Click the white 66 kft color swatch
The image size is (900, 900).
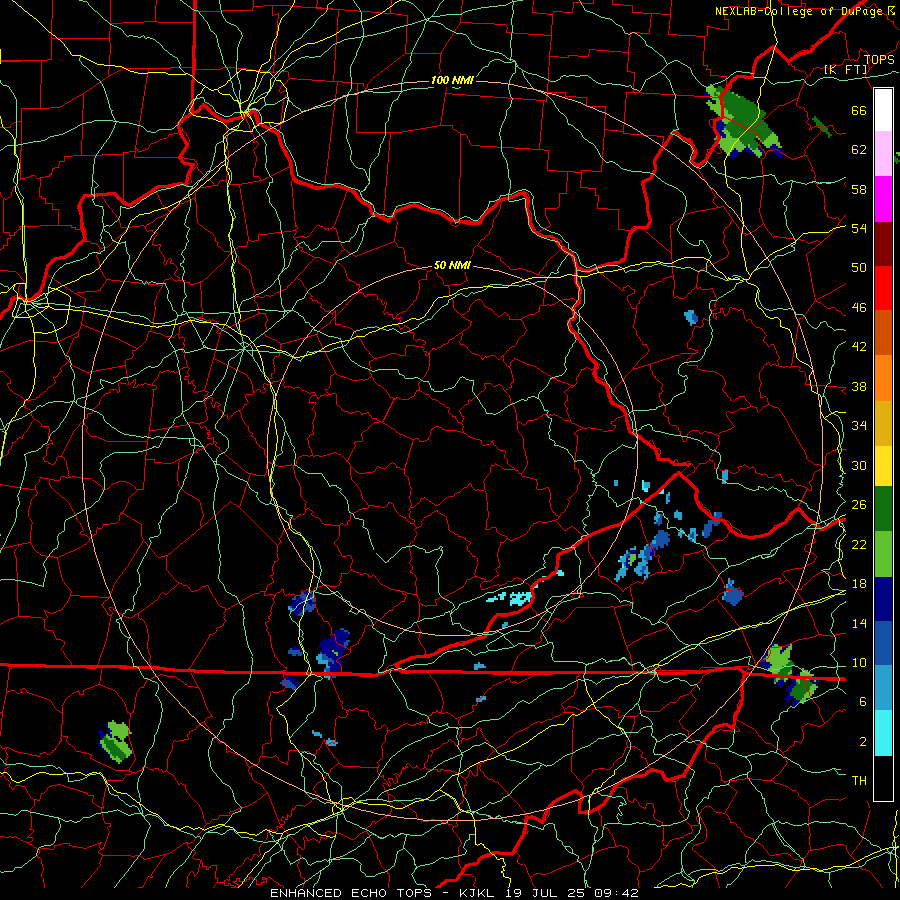click(883, 110)
